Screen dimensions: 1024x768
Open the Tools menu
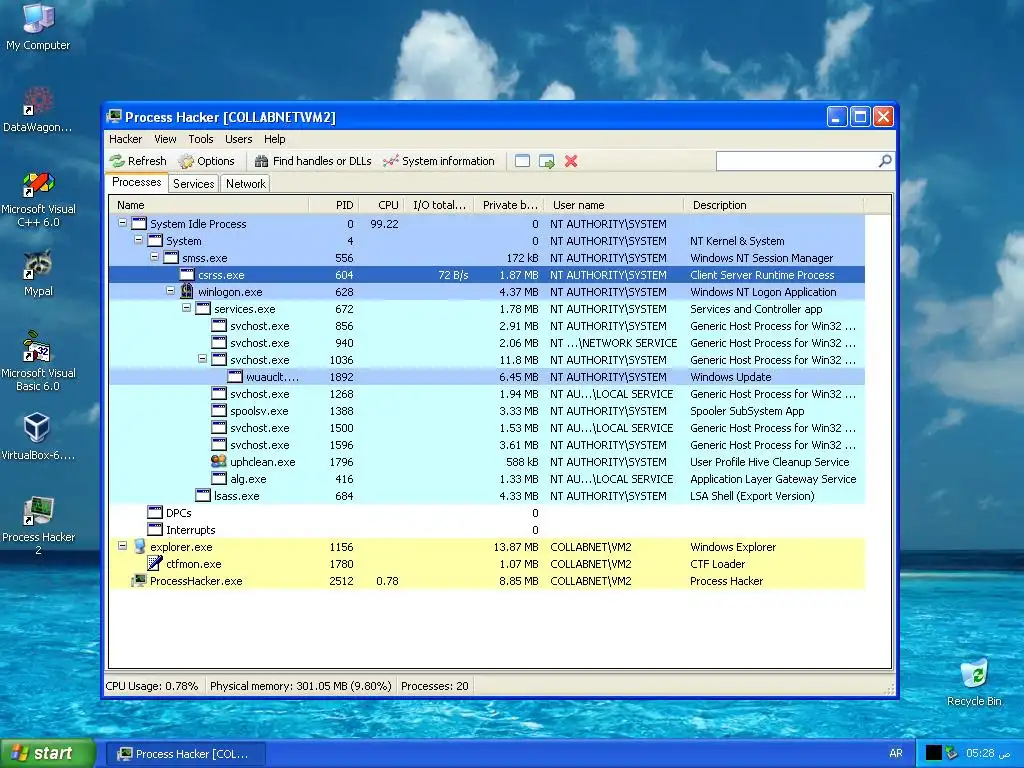tap(200, 139)
